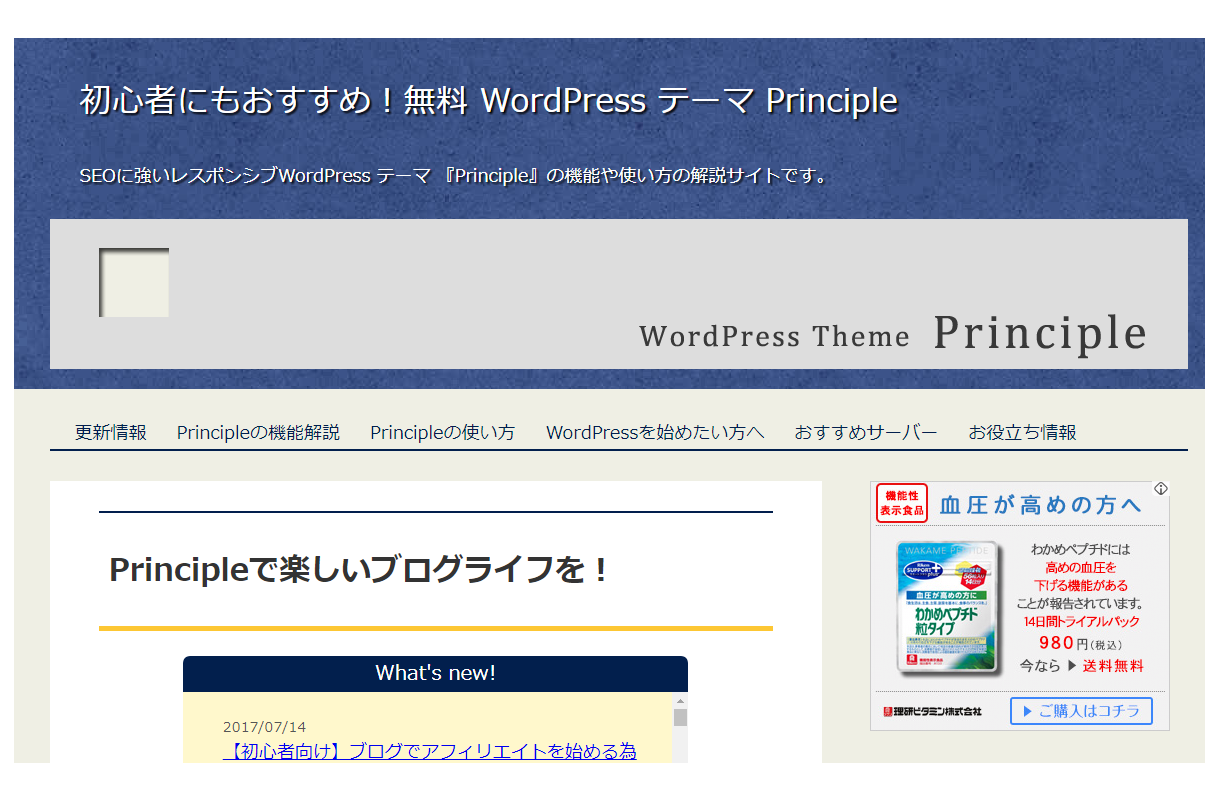The image size is (1223, 806).
Task: Open the Principleの使い方 menu item
Action: point(442,432)
